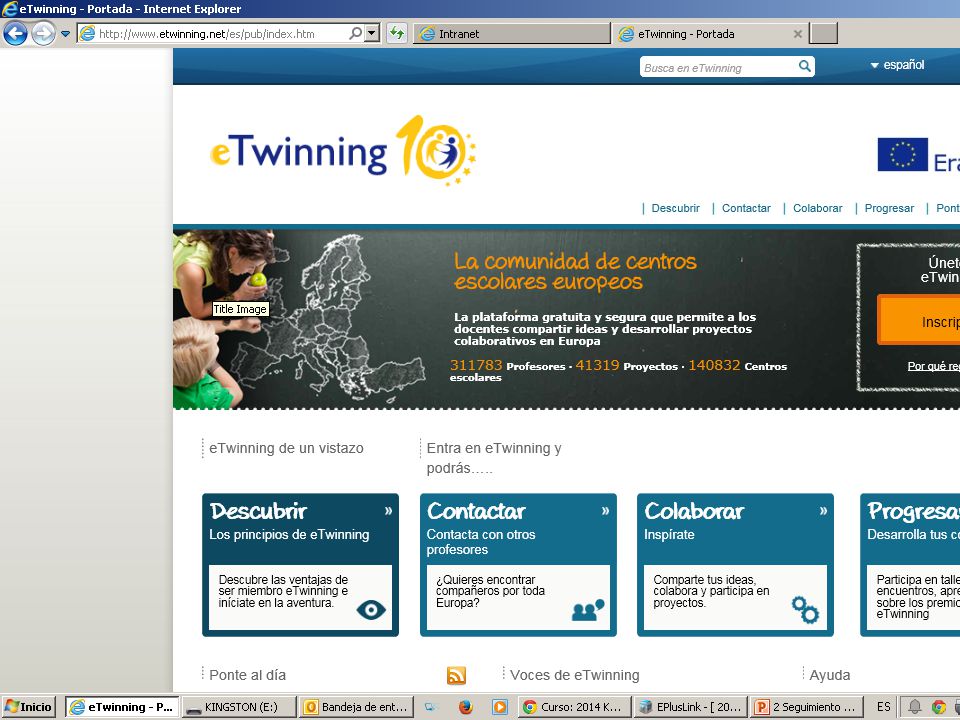Expand the Colaborar card double-chevron
Viewport: 960px width, 720px height.
(x=823, y=511)
